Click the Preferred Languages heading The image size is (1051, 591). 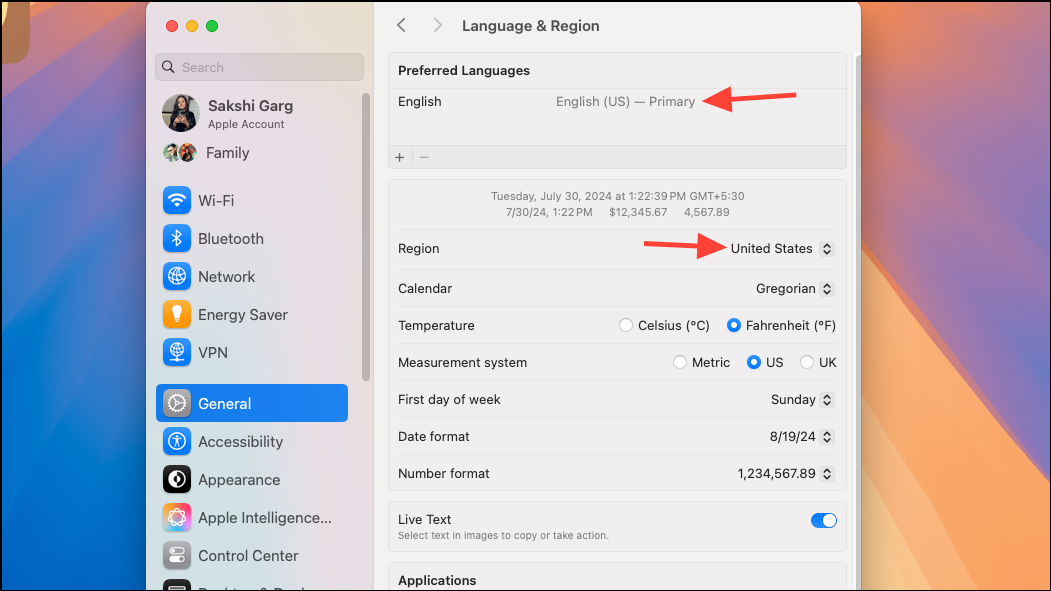tap(464, 70)
